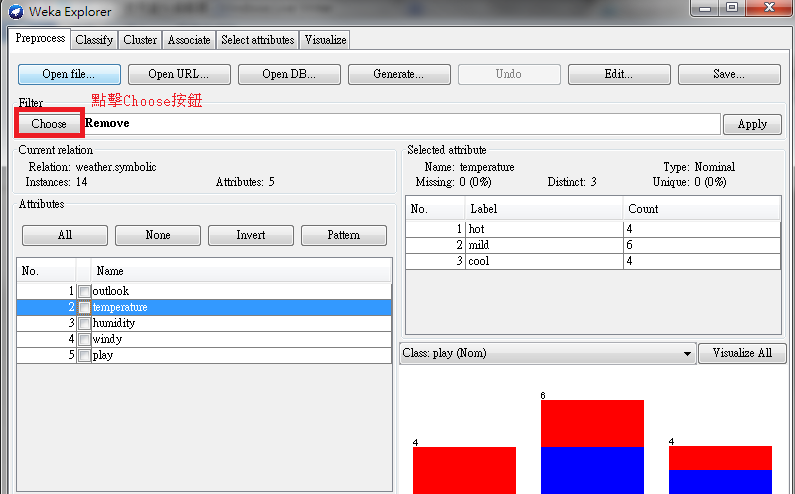795x494 pixels.
Task: Click the Invert selection button
Action: coord(250,235)
